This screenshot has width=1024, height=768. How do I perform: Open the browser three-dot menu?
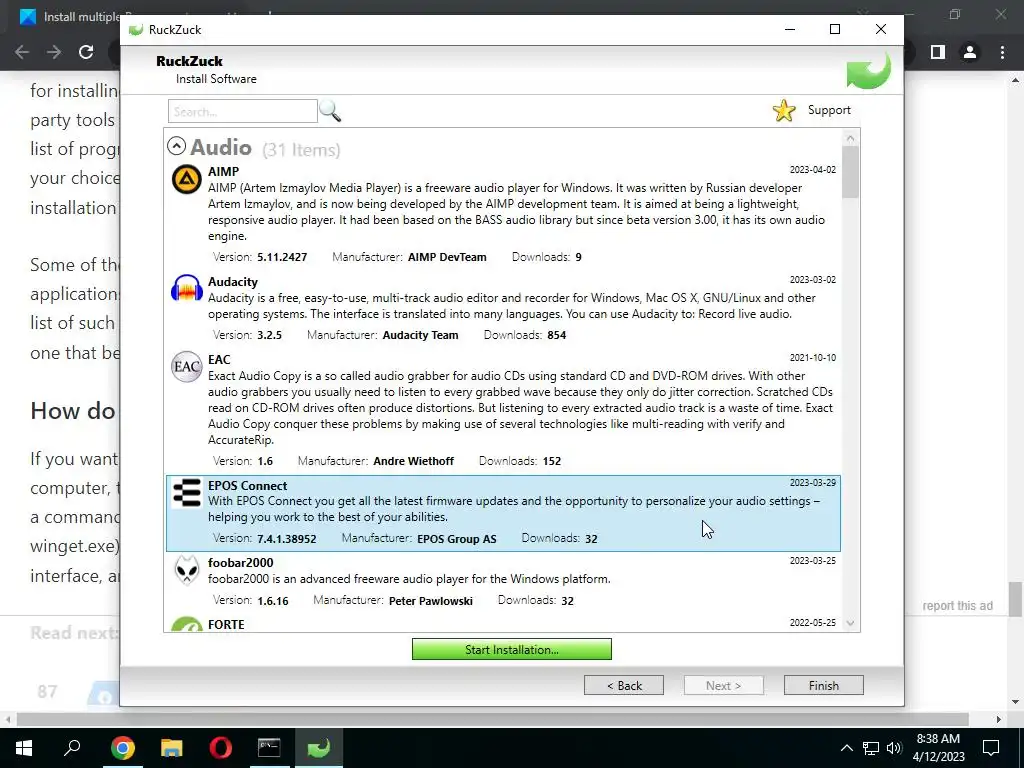click(x=1002, y=52)
